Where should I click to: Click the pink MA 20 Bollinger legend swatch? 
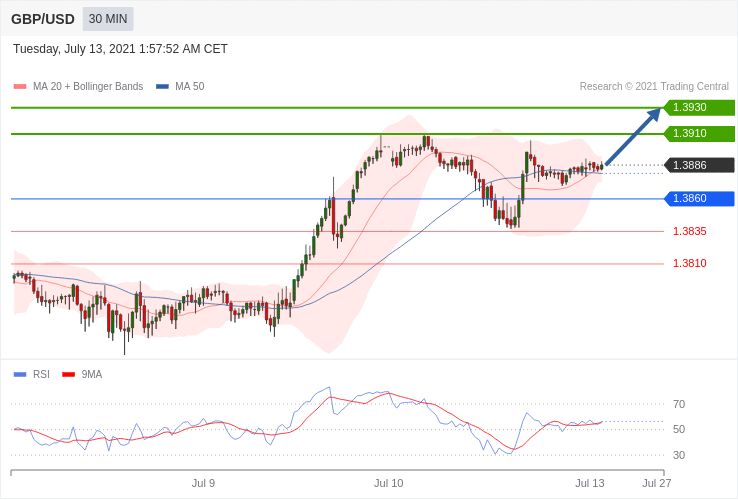20,87
